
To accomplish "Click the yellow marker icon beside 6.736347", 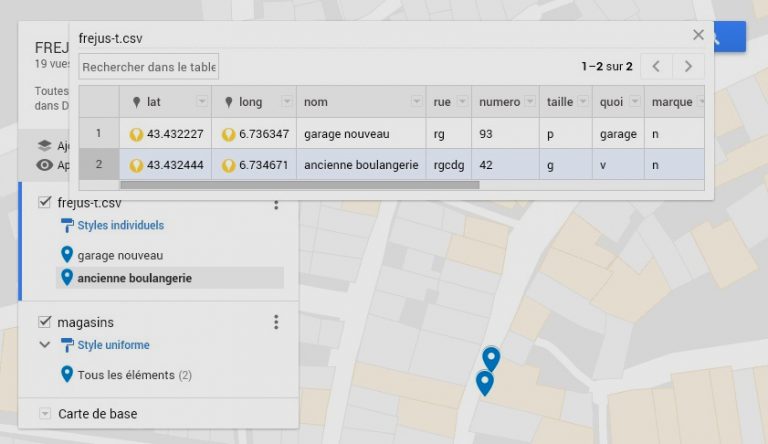I will [x=228, y=134].
